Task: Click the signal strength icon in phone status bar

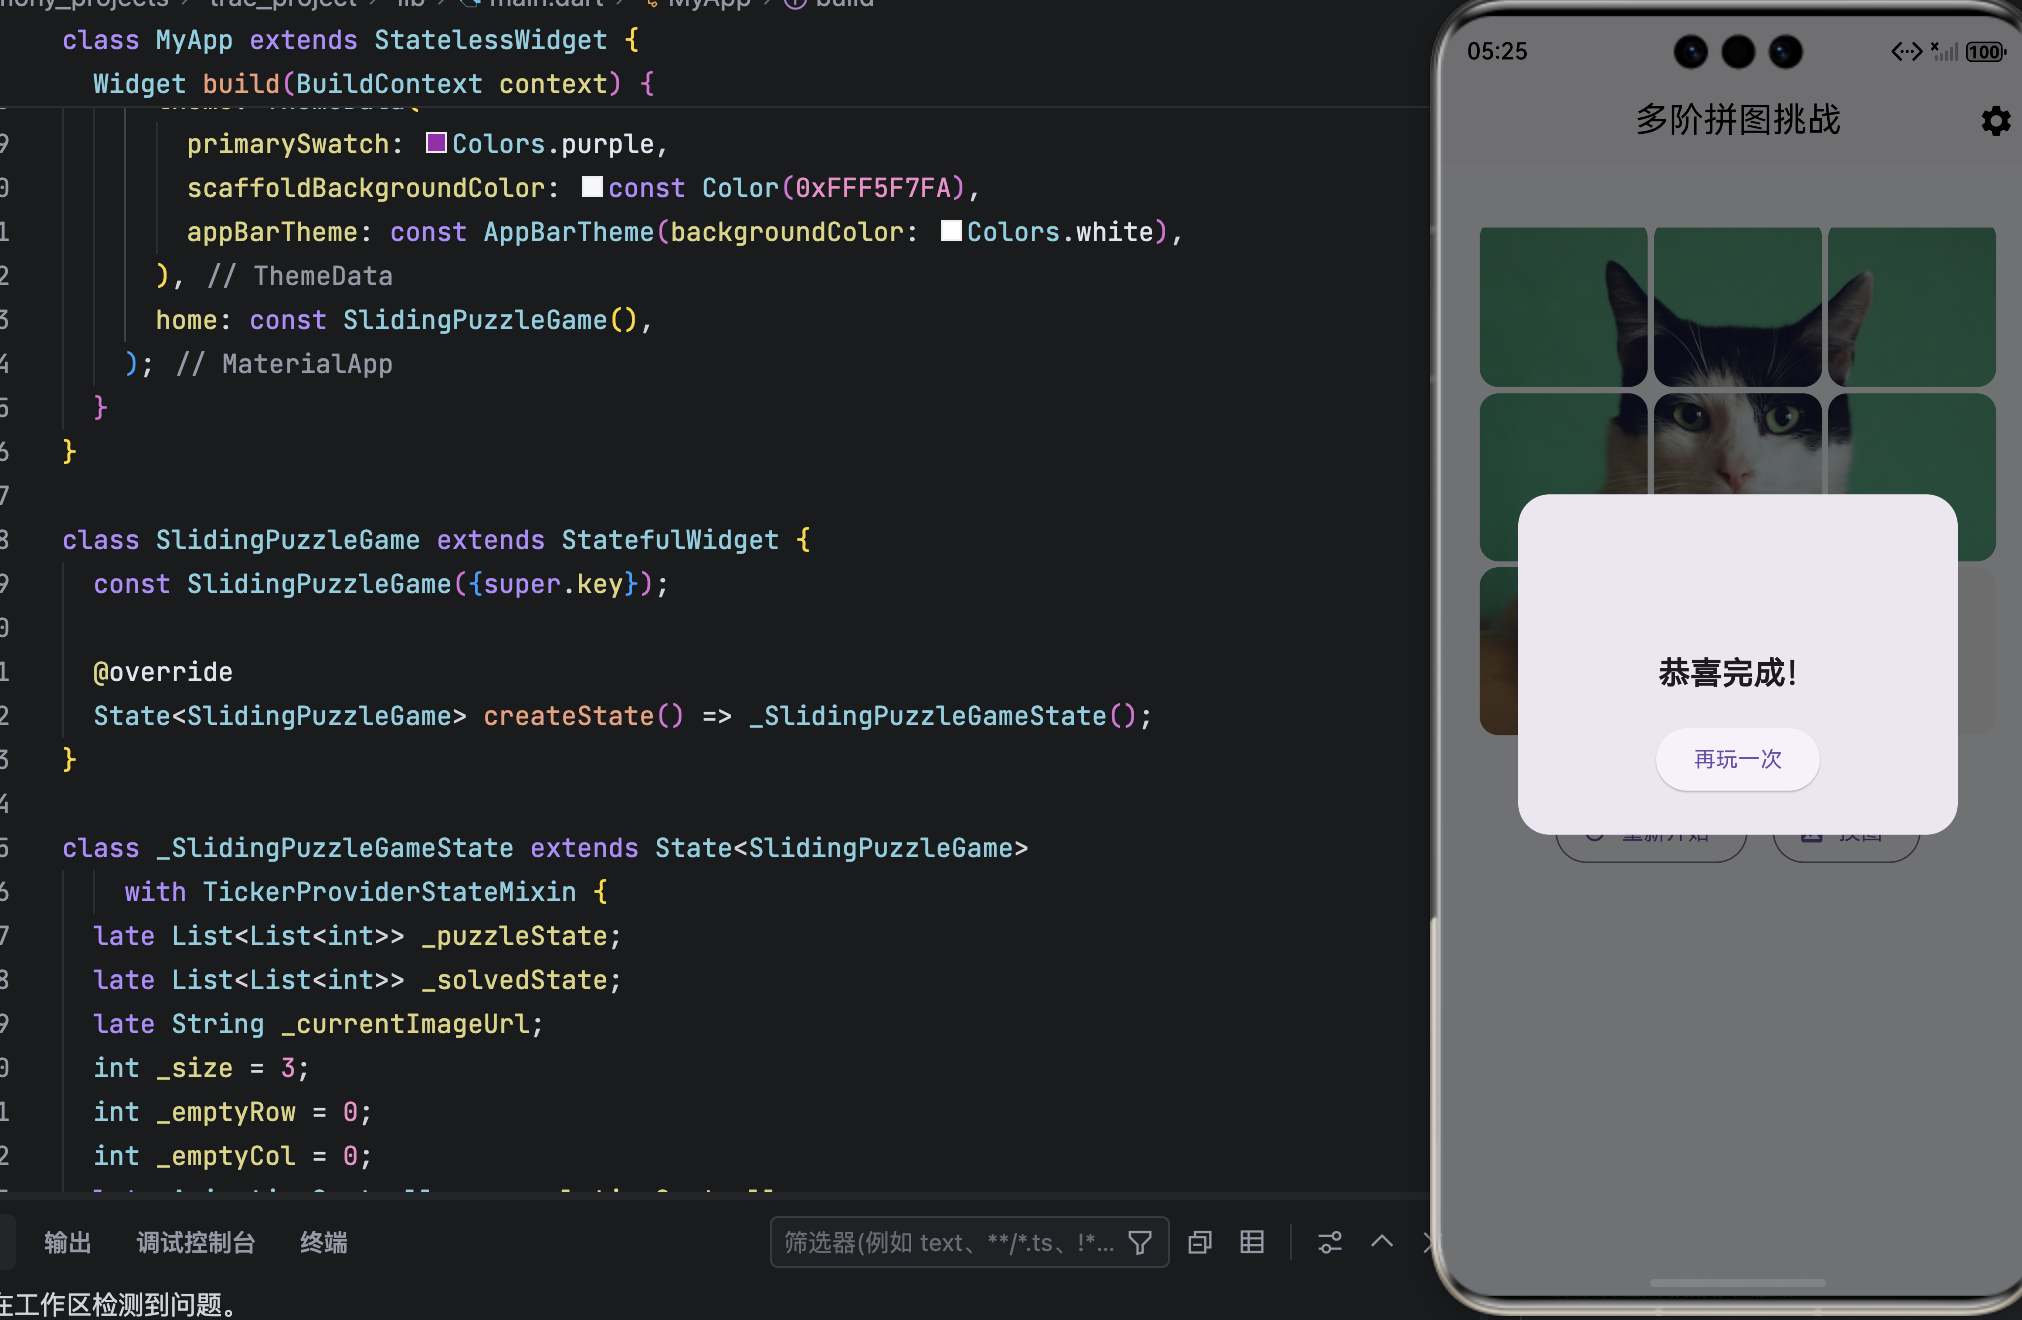Action: click(1944, 51)
